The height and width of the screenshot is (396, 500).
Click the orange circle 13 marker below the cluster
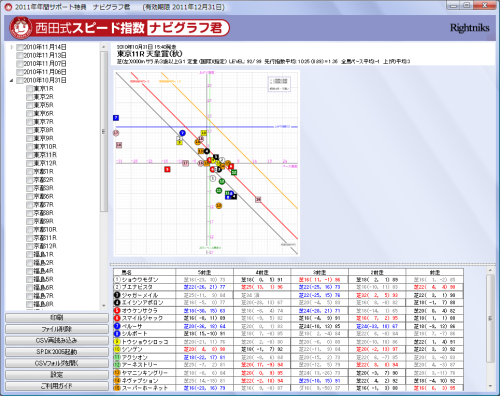(x=219, y=206)
